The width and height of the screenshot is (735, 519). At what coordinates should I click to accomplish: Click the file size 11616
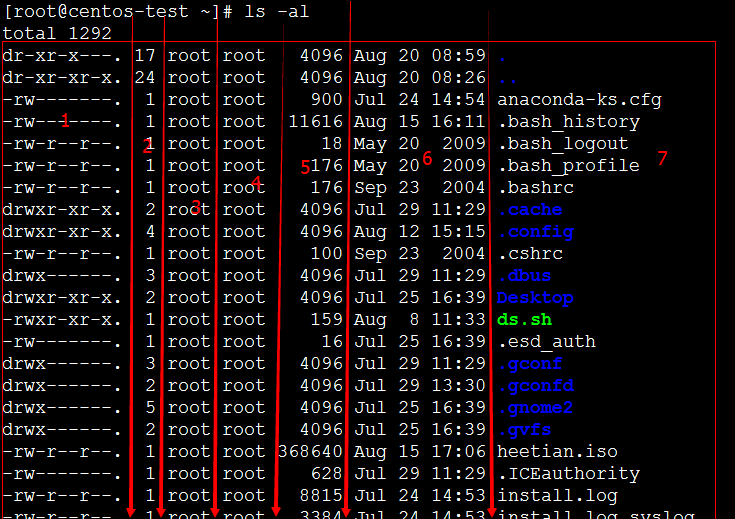[x=316, y=122]
